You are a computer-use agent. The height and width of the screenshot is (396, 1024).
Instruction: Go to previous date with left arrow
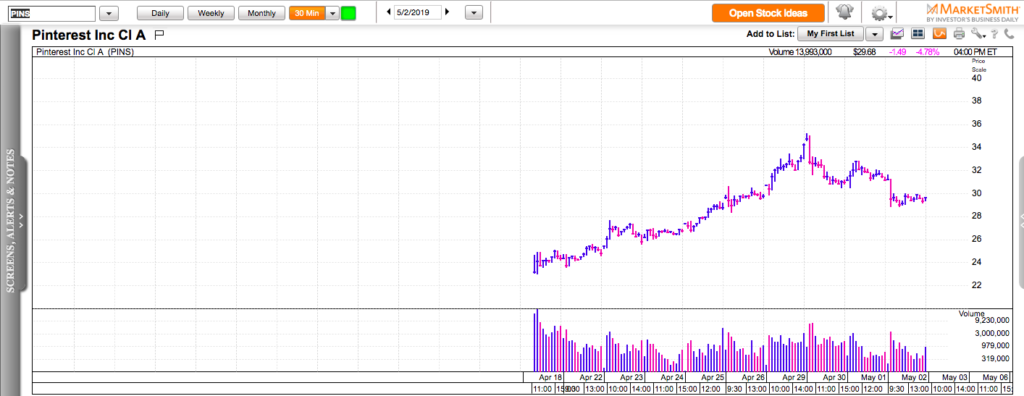tap(389, 12)
